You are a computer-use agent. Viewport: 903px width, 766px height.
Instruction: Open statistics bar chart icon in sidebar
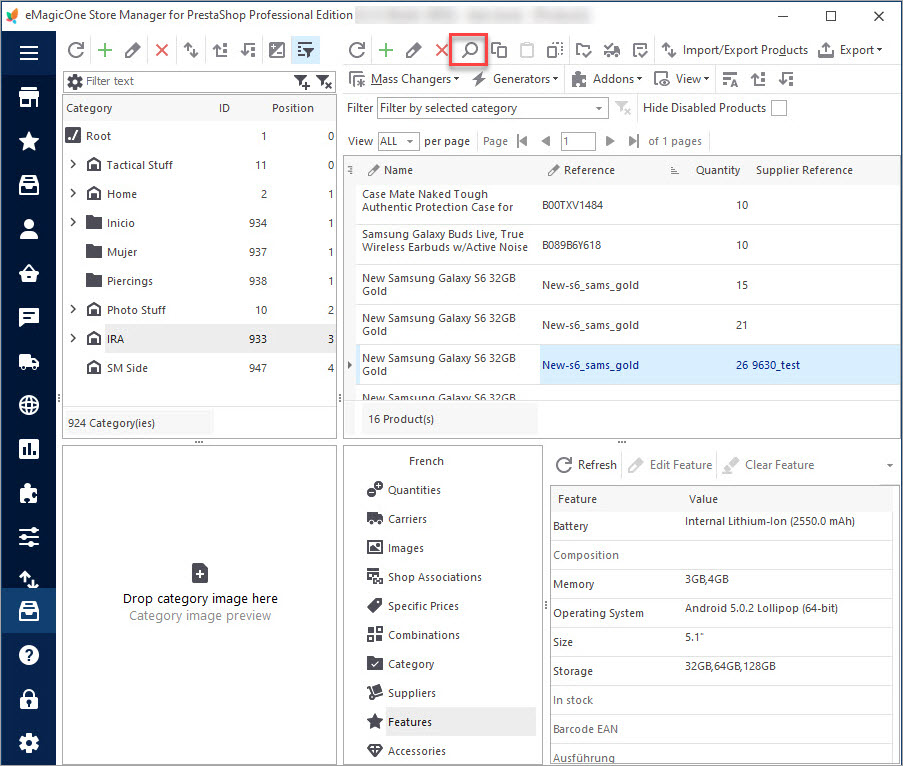[x=29, y=449]
